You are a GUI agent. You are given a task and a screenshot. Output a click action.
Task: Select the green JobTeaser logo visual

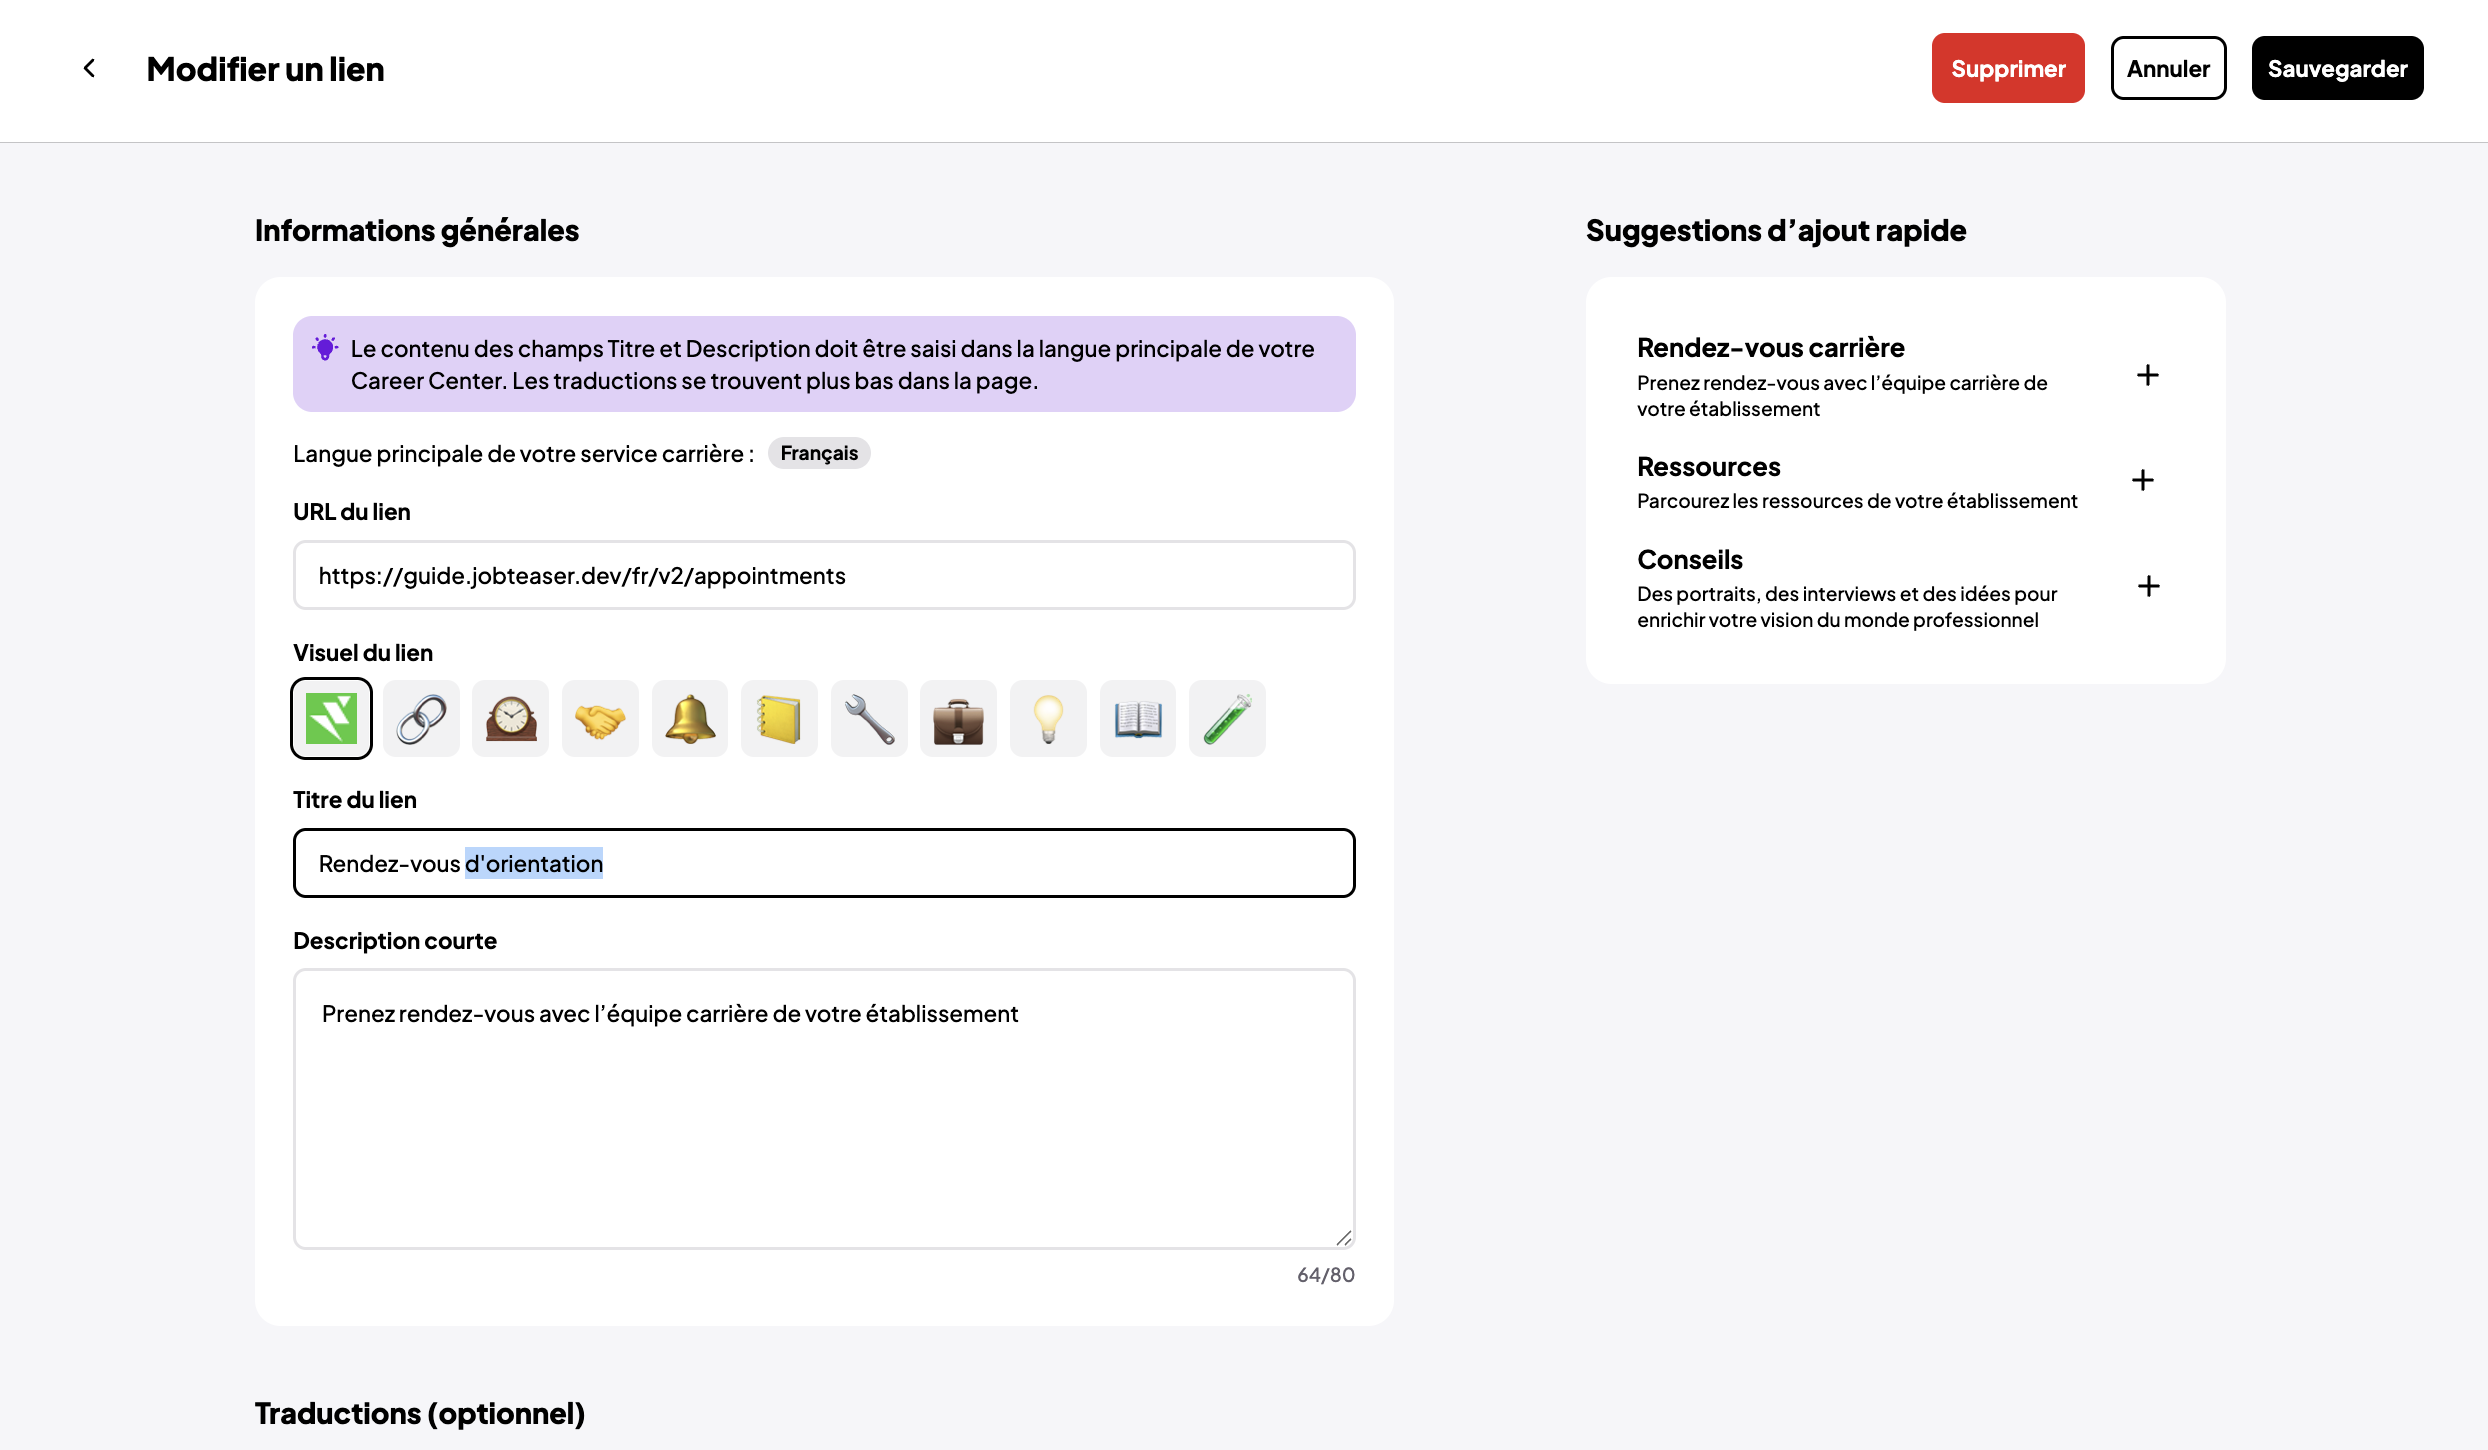pos(331,718)
